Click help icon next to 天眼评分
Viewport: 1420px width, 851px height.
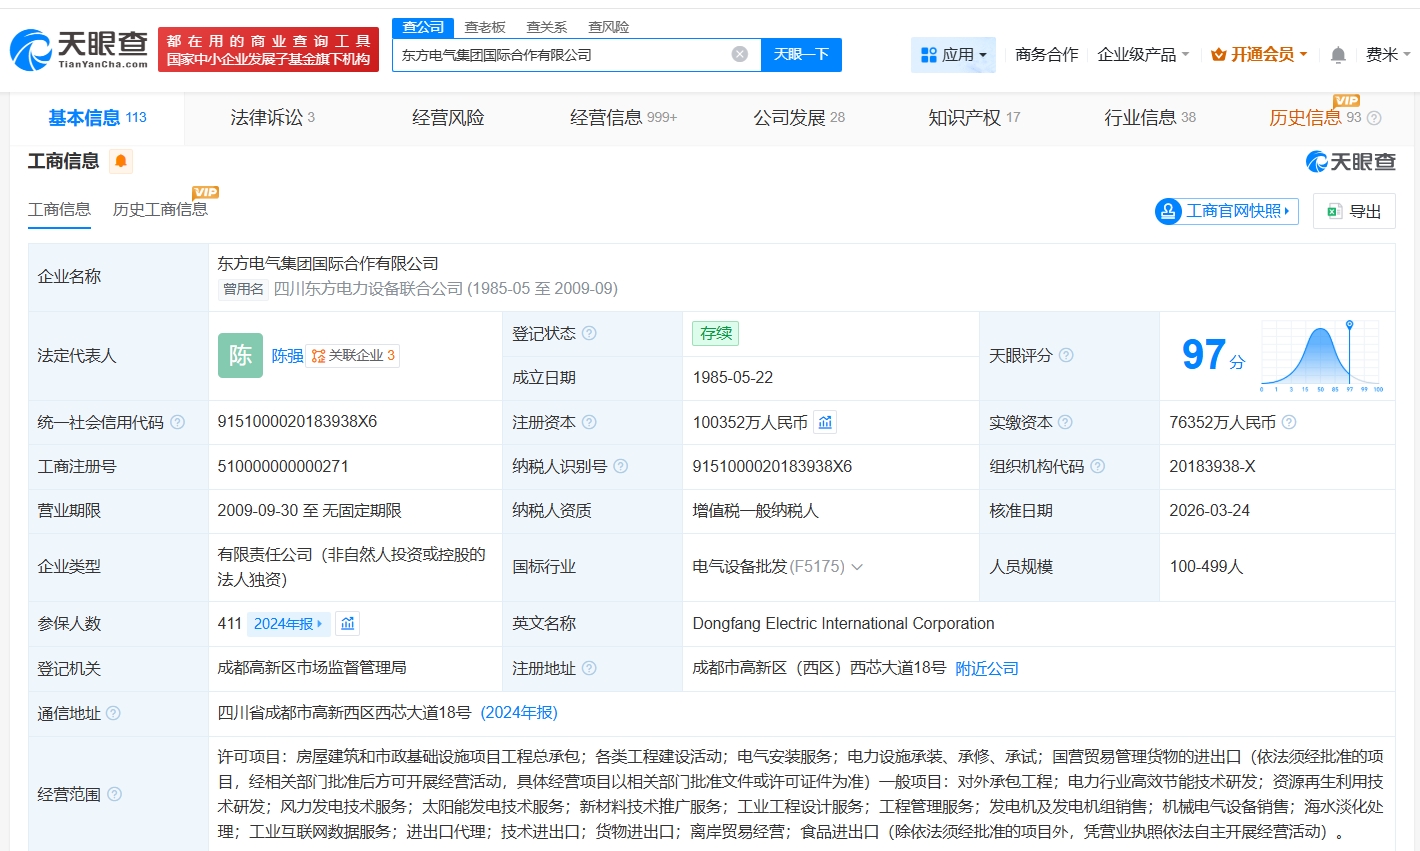(x=1066, y=355)
